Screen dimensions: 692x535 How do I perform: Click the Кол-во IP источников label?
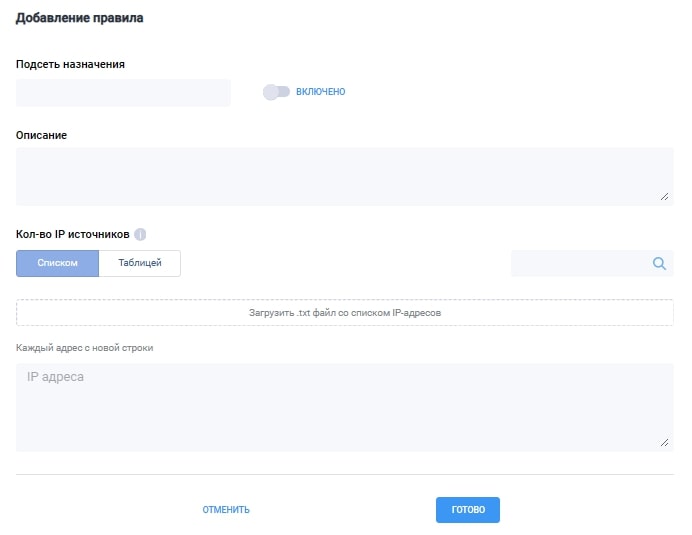[x=73, y=234]
